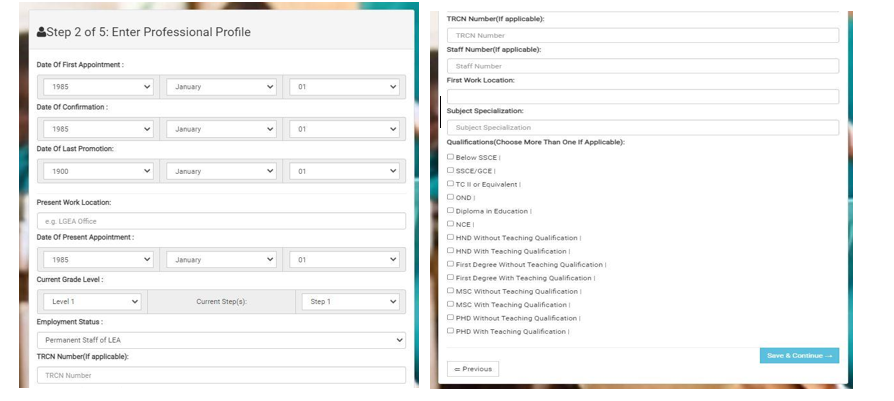
Task: Expand the Current Grade Level dropdown
Action: [91, 301]
